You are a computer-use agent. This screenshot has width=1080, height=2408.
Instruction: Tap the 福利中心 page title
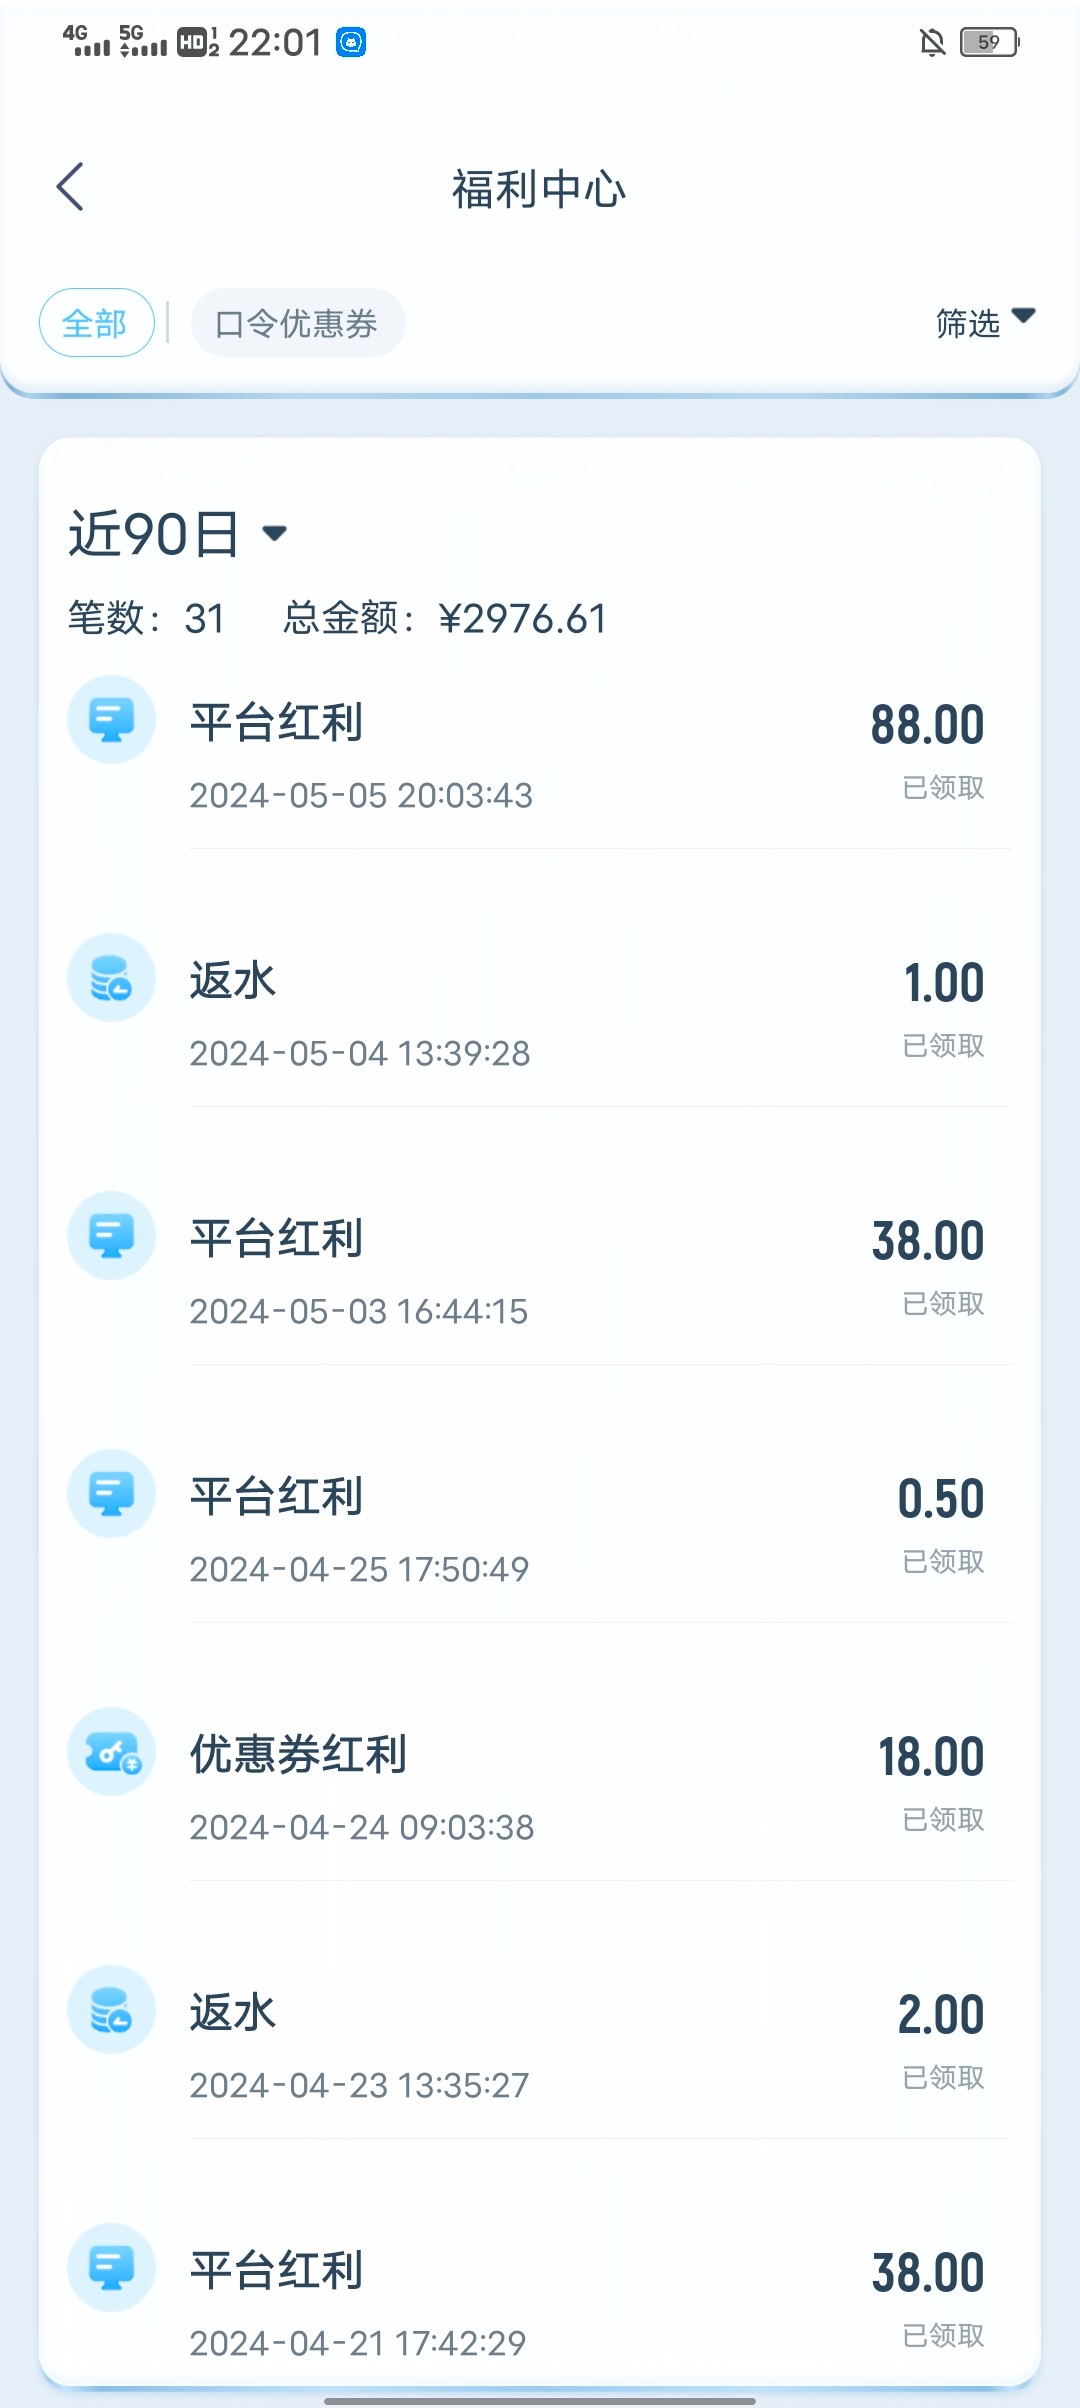pos(539,189)
